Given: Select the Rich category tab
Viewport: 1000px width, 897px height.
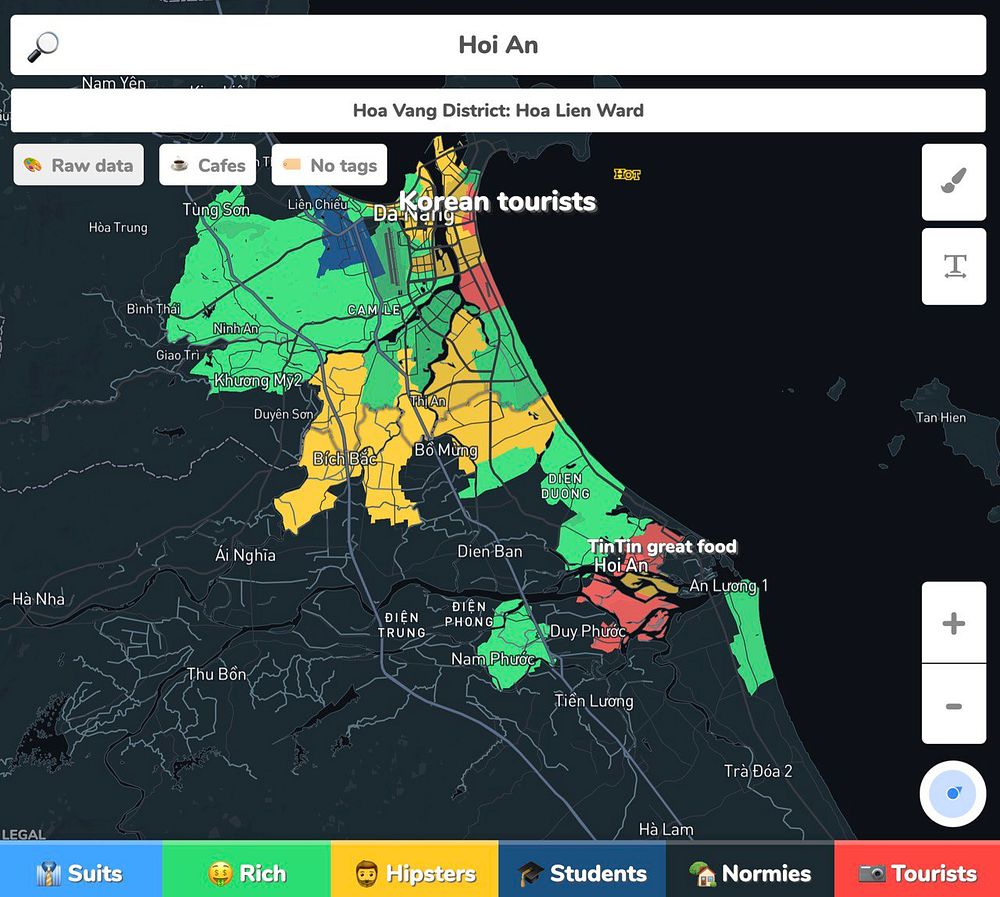Looking at the screenshot, I should tap(247, 872).
